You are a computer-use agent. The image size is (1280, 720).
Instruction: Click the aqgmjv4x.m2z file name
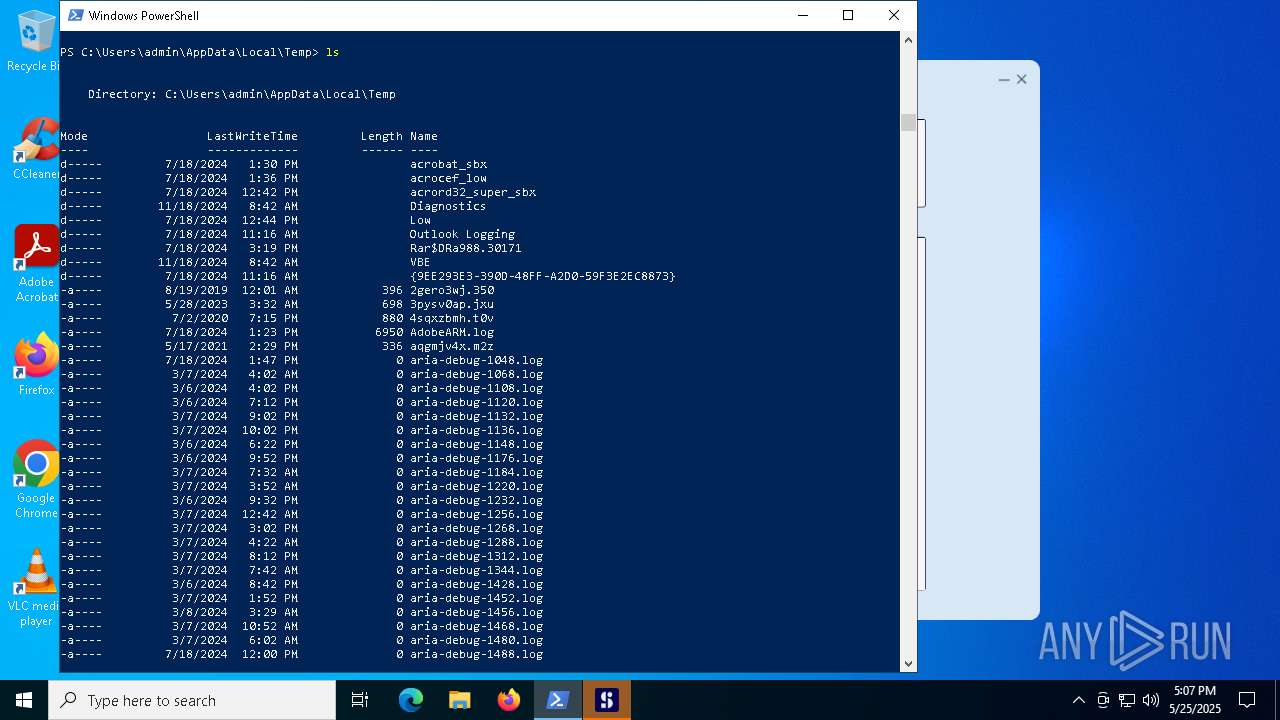pos(452,346)
